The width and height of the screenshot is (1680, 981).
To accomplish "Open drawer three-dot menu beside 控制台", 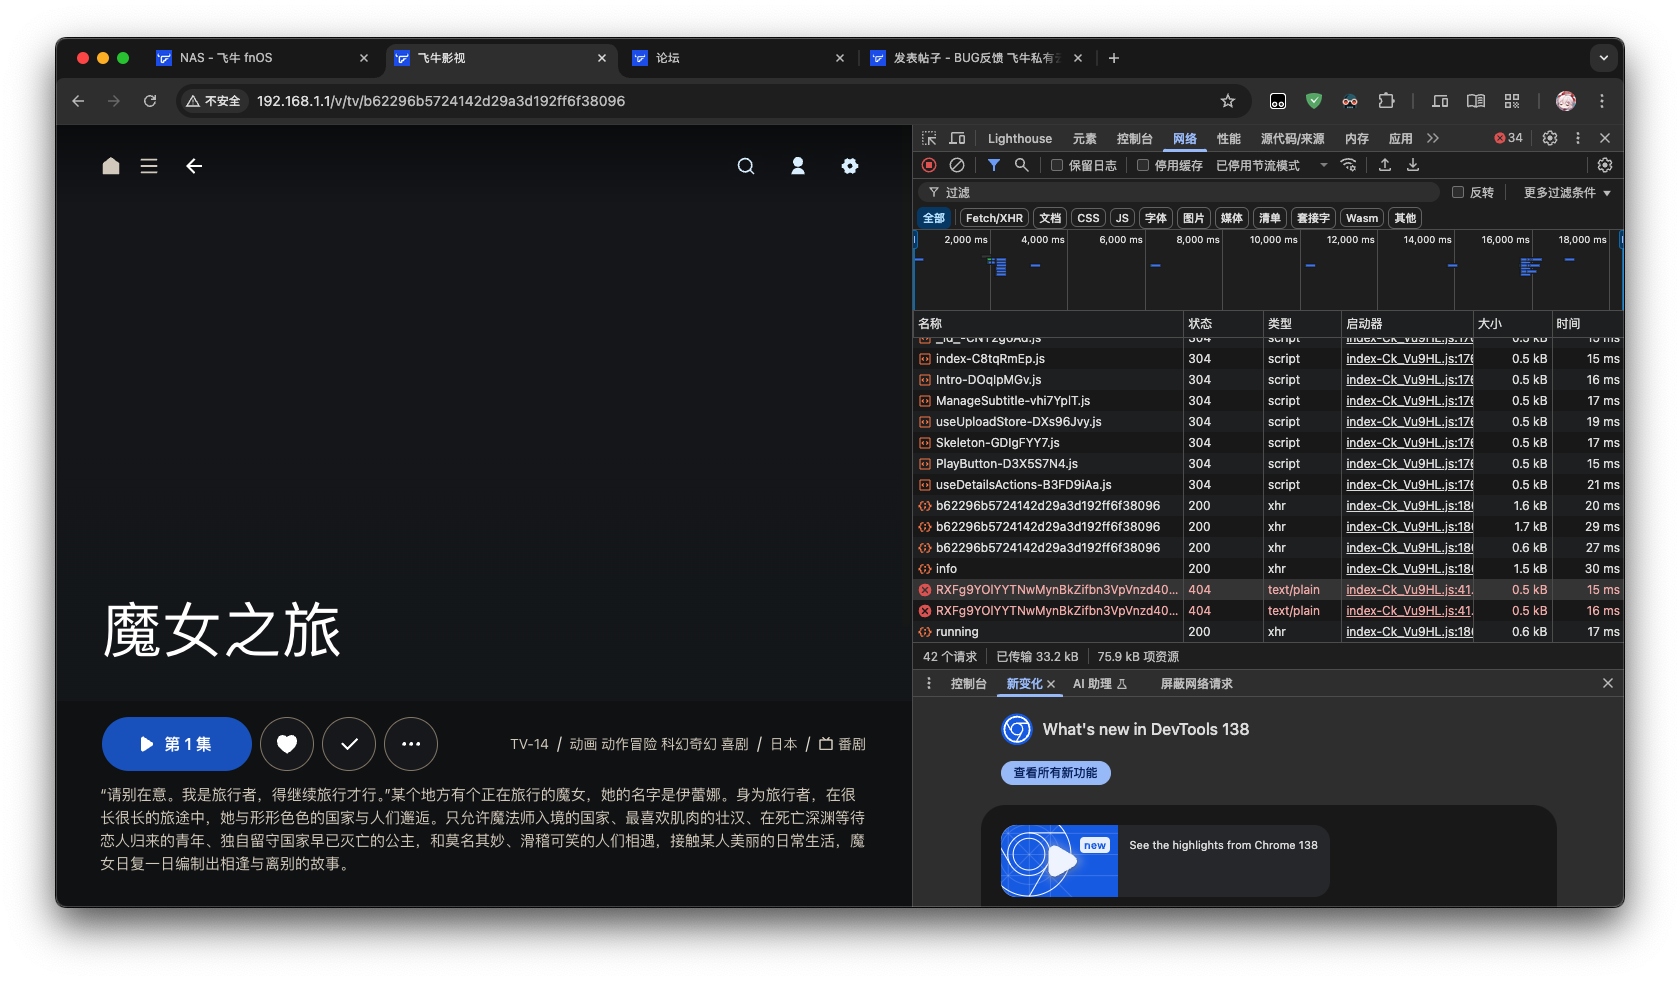I will 929,683.
